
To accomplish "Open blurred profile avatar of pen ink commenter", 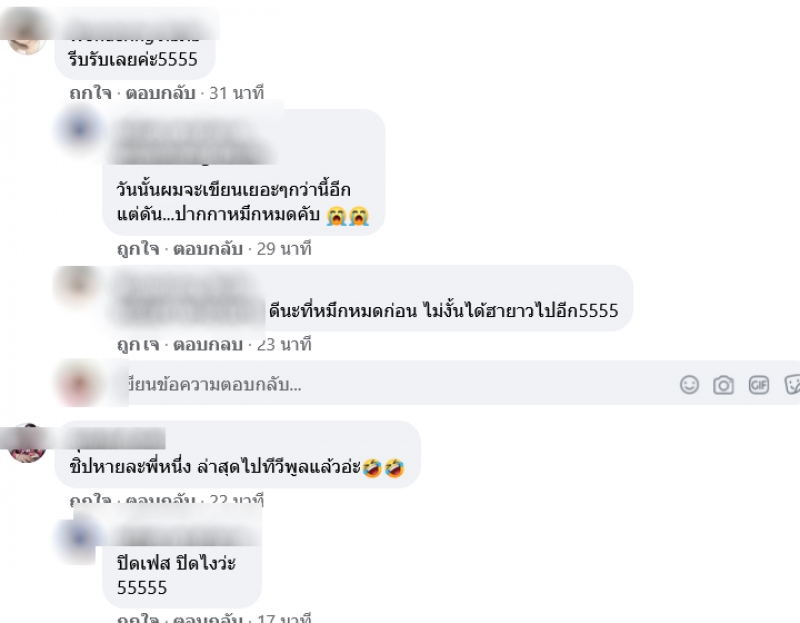I will (x=80, y=130).
